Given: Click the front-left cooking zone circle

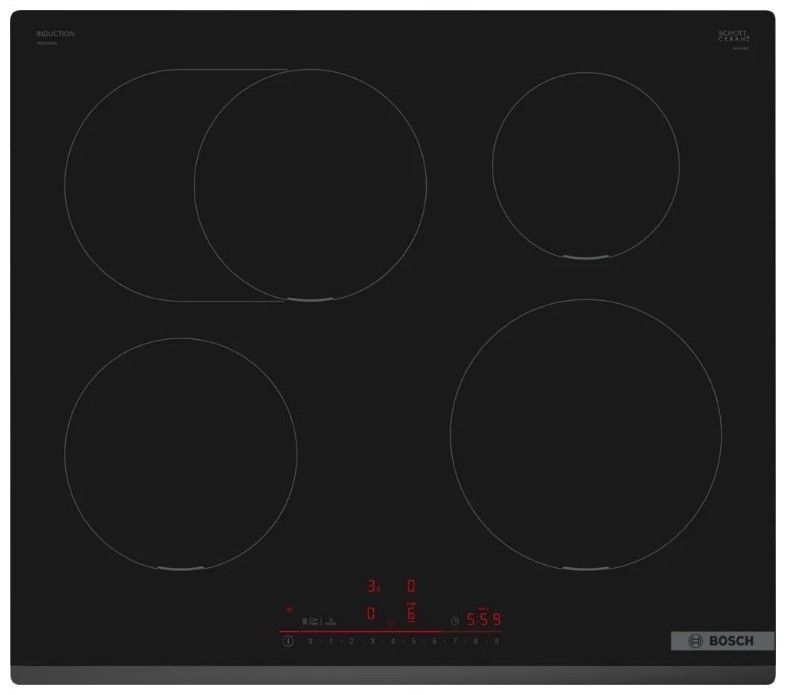Looking at the screenshot, I should click(181, 453).
